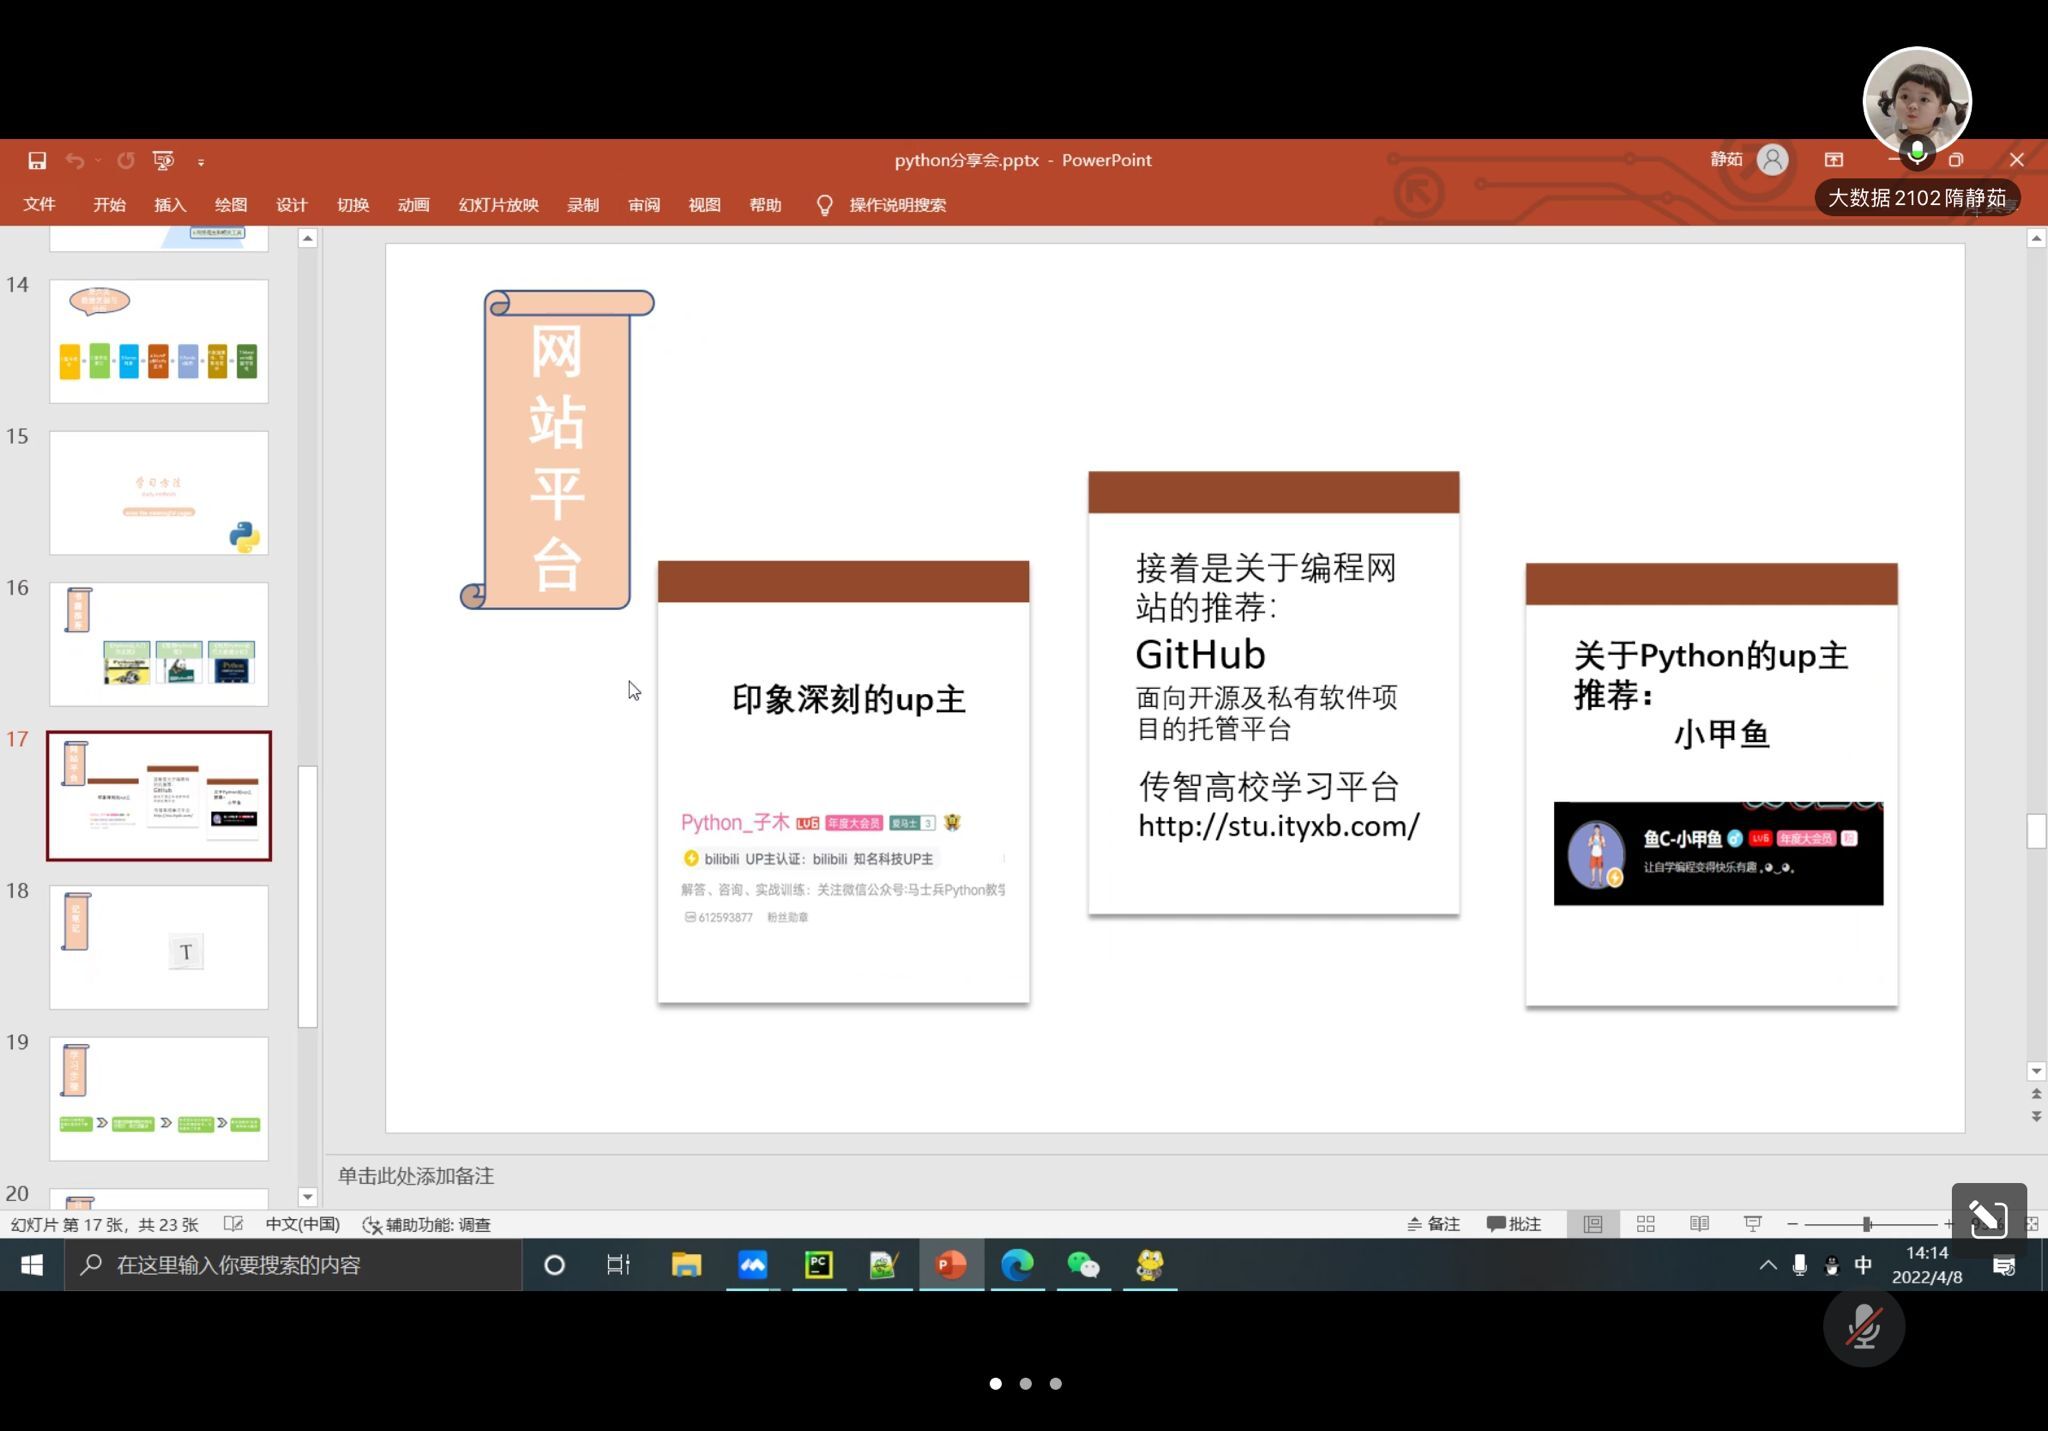Click the Slide Show view icon in status bar
This screenshot has height=1431, width=2048.
(1752, 1224)
